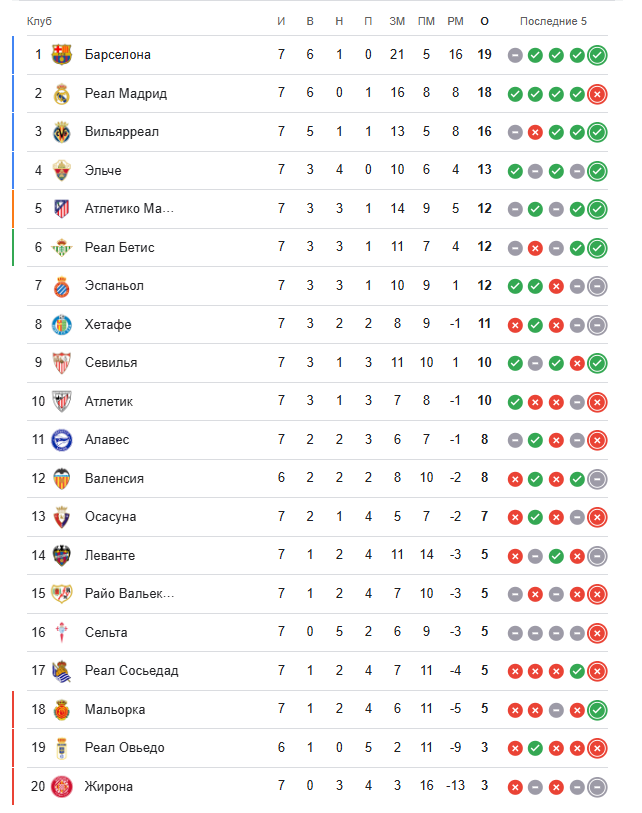Click the Клуб column header
The height and width of the screenshot is (813, 642).
[x=40, y=21]
